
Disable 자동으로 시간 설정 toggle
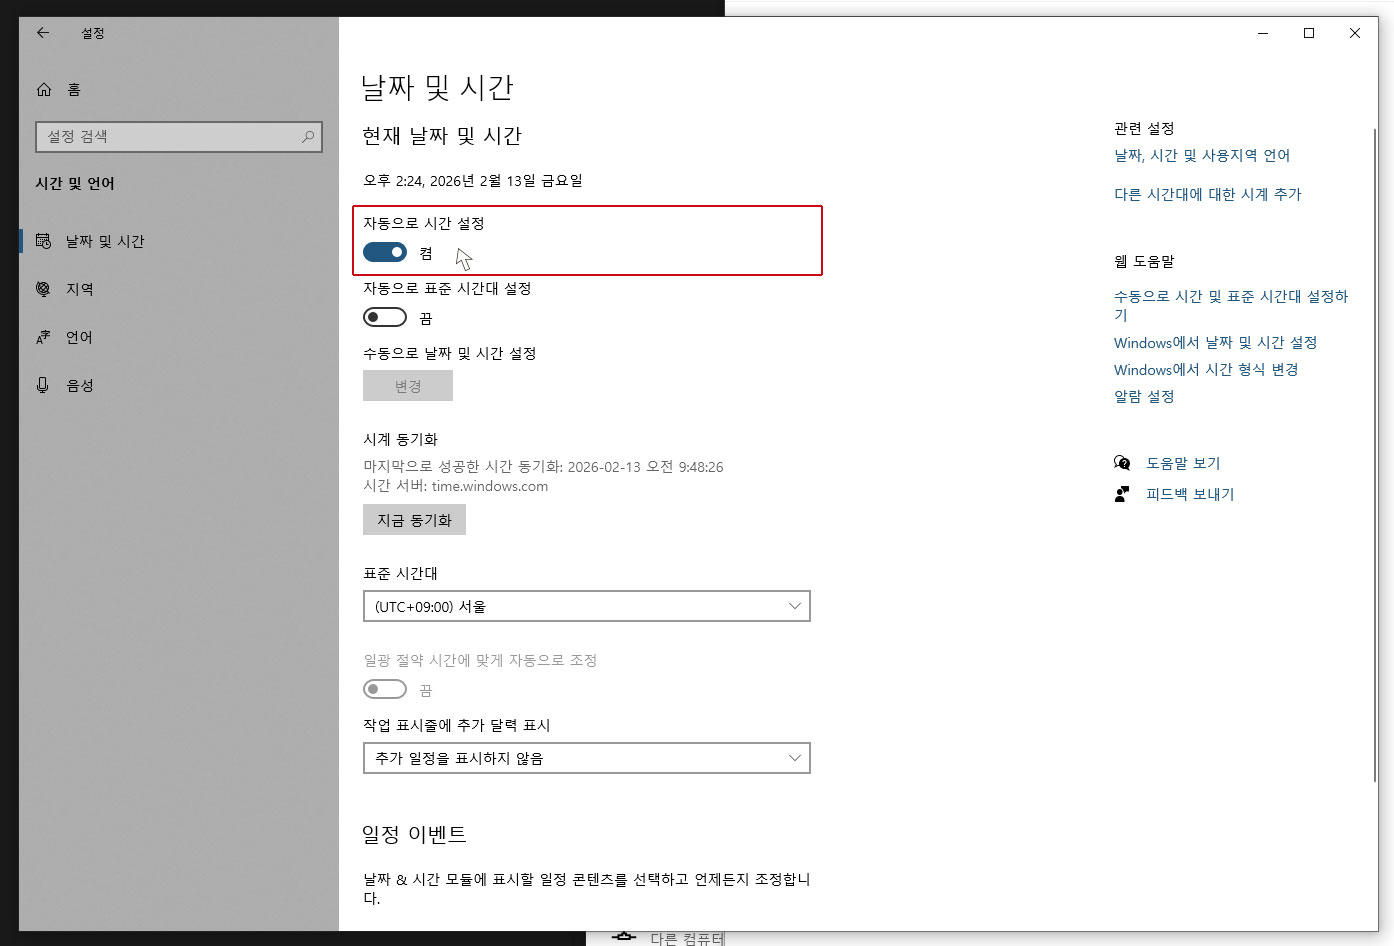point(385,252)
